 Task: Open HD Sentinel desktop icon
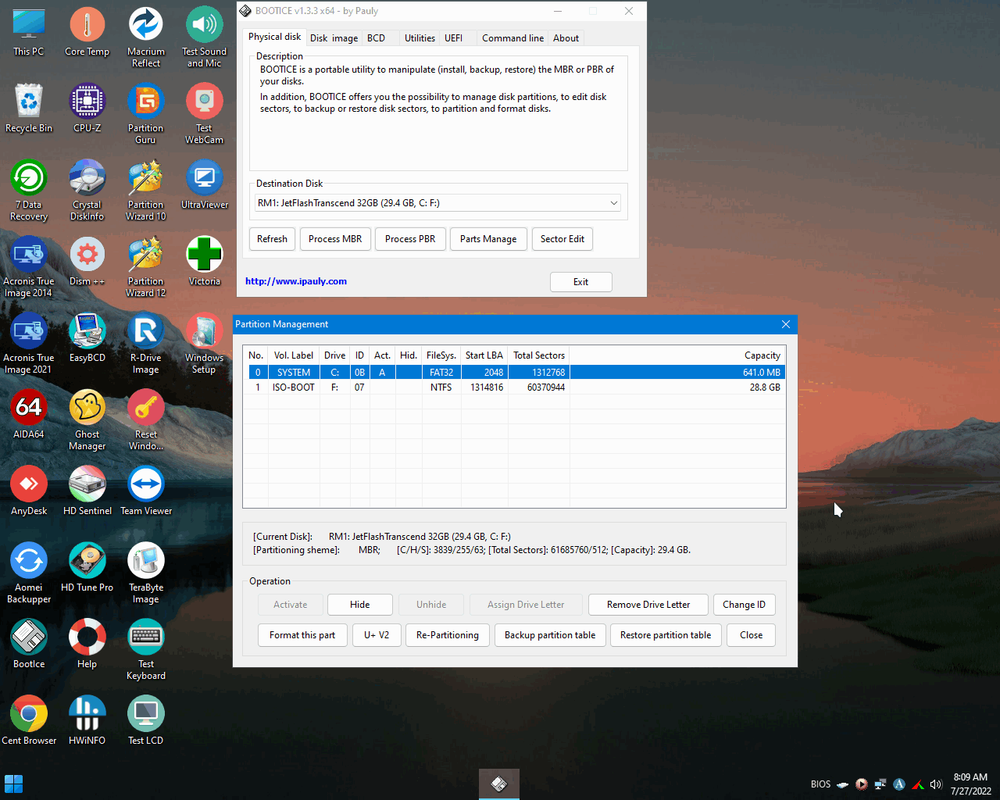[x=87, y=491]
